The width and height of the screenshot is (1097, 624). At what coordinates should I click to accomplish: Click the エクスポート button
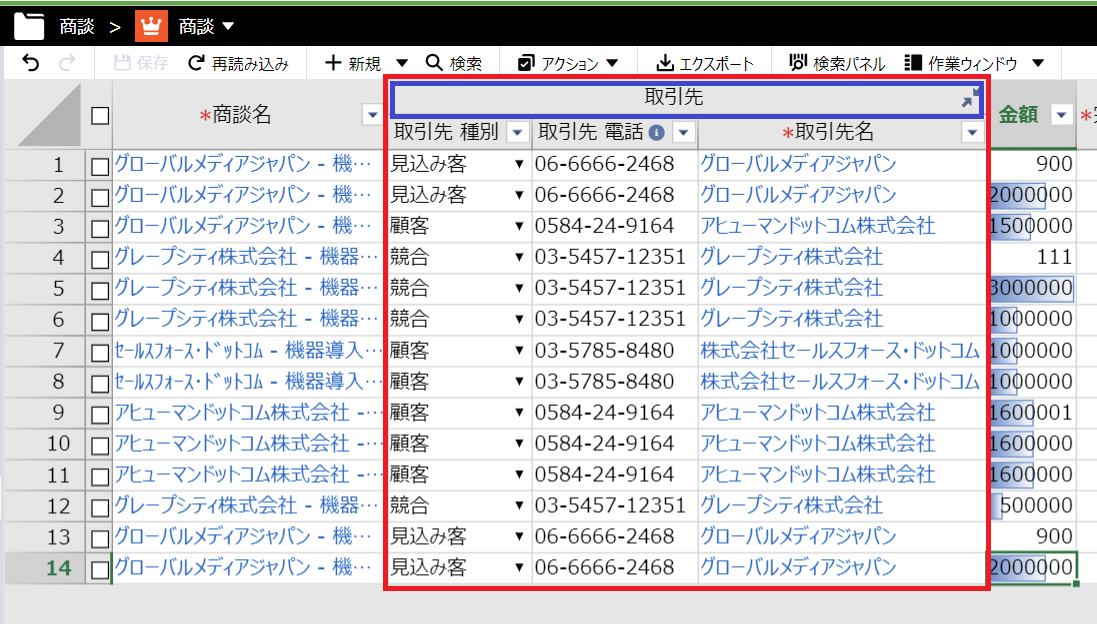[705, 64]
